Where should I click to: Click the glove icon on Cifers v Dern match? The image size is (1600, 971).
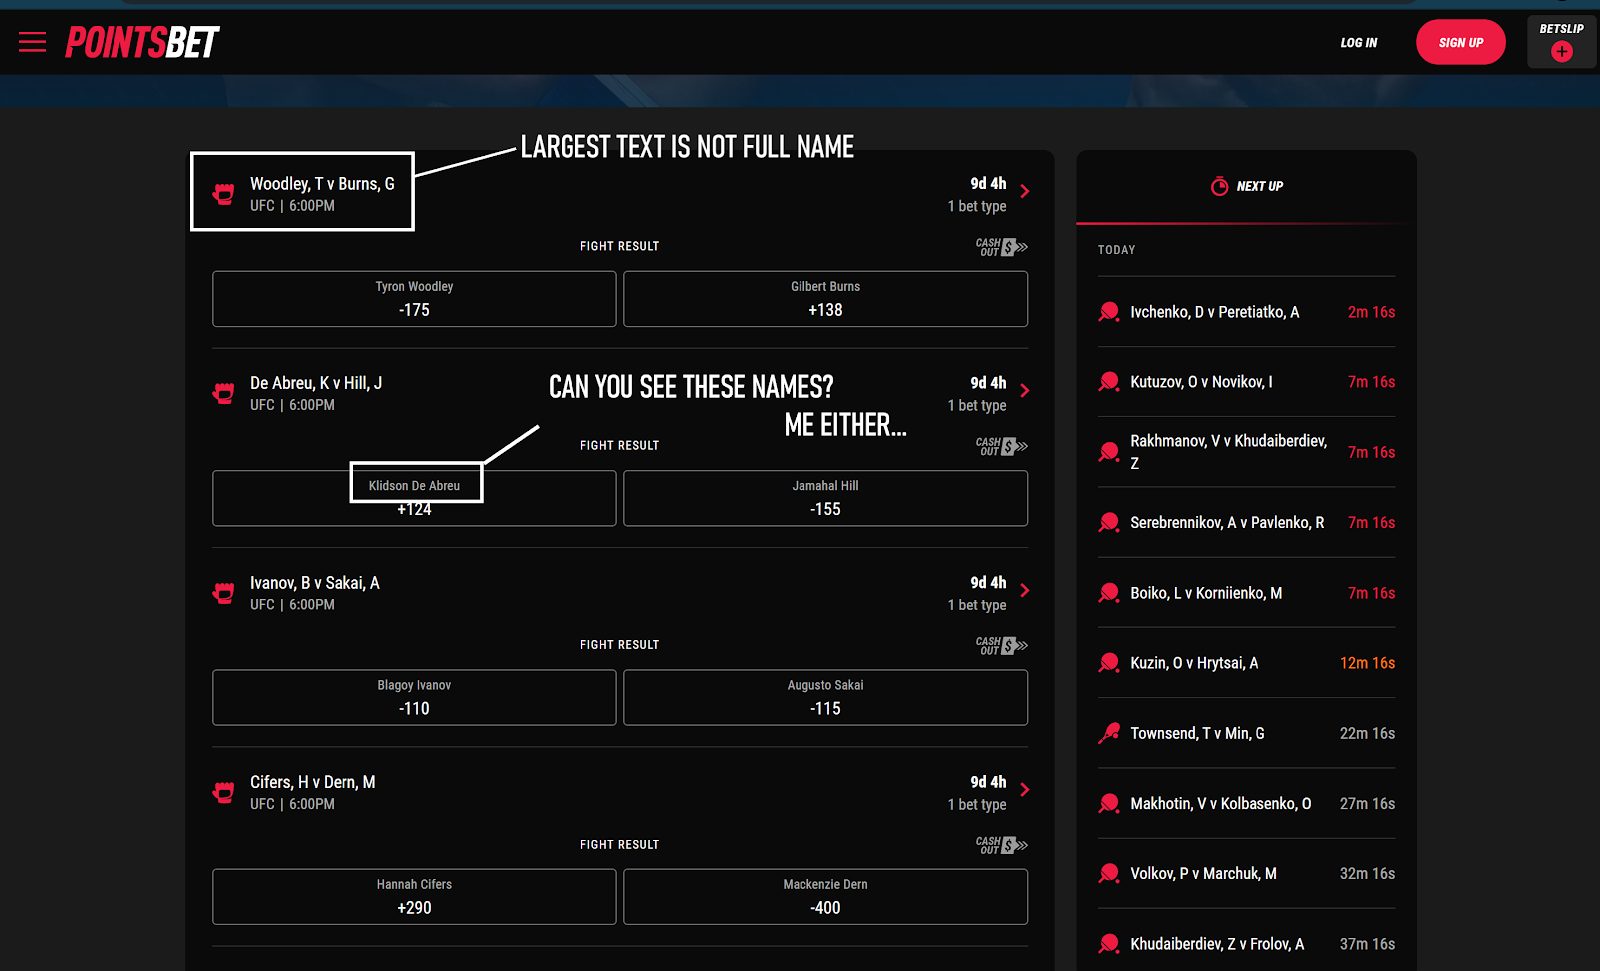point(222,792)
